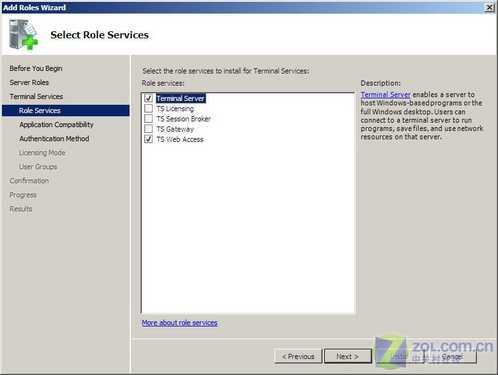This screenshot has width=498, height=375.
Task: Check the TS Session Broker option
Action: pos(149,119)
